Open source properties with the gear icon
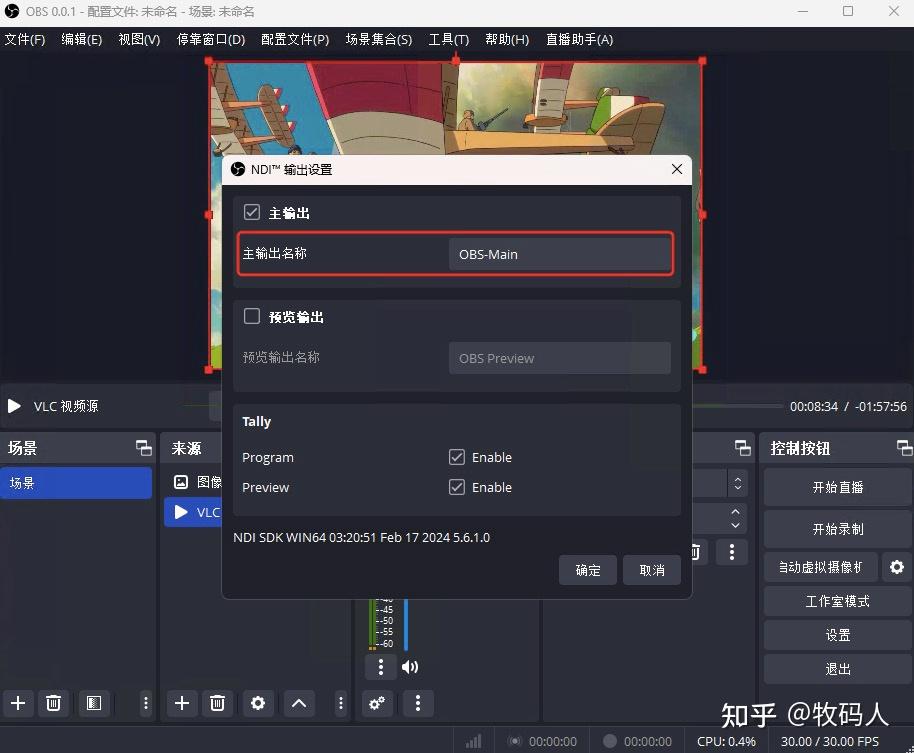Screen dimensions: 914x753 pyautogui.click(x=257, y=703)
